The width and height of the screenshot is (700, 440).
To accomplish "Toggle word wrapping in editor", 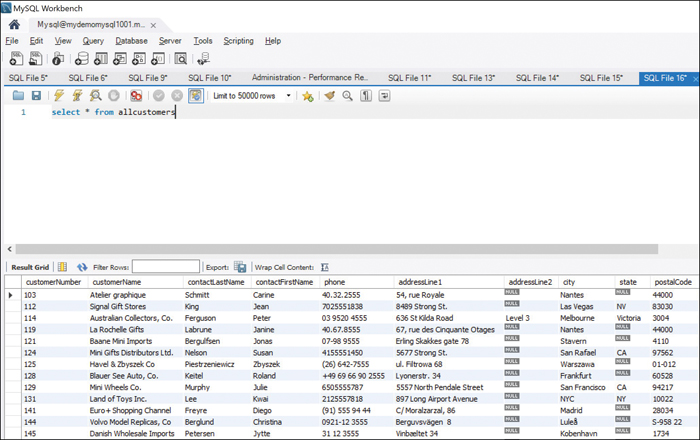I will click(384, 95).
